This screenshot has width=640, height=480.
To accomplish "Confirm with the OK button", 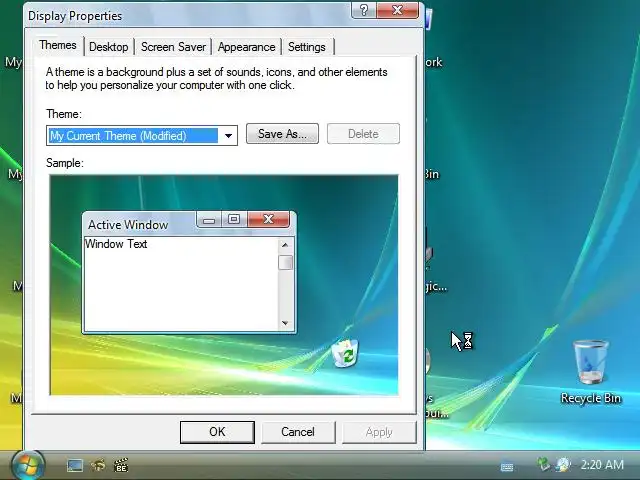I will coord(217,432).
